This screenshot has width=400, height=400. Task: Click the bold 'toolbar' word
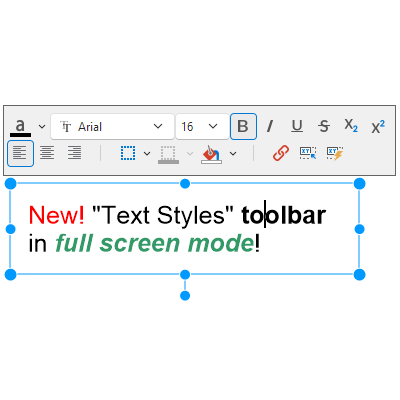283,215
